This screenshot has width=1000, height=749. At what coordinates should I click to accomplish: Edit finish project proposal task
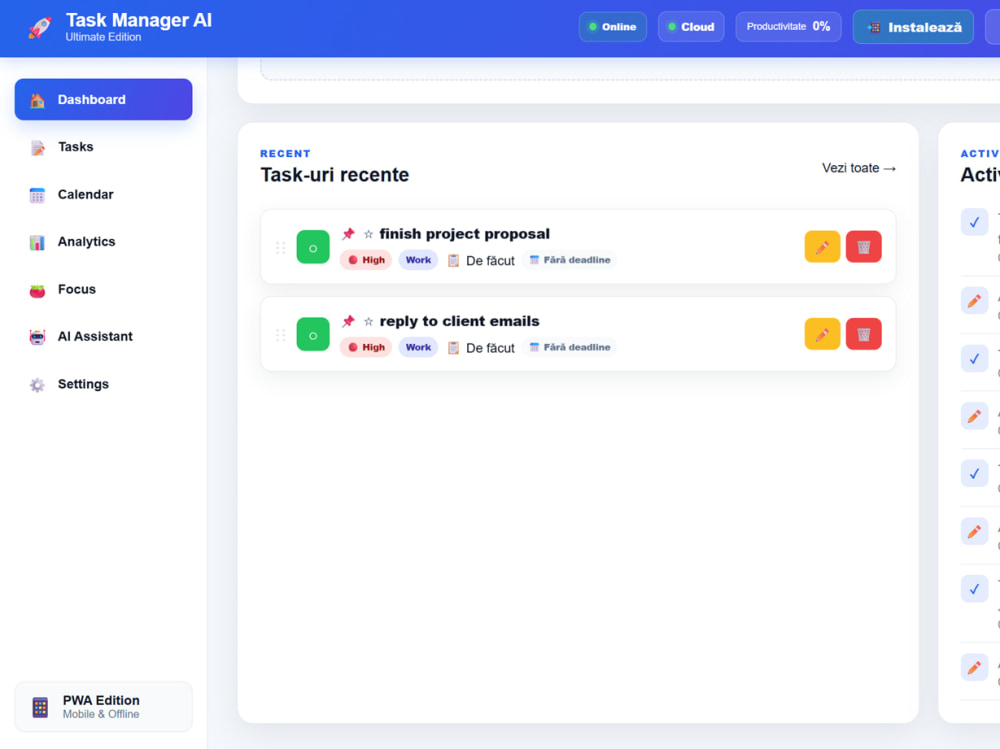coord(822,247)
